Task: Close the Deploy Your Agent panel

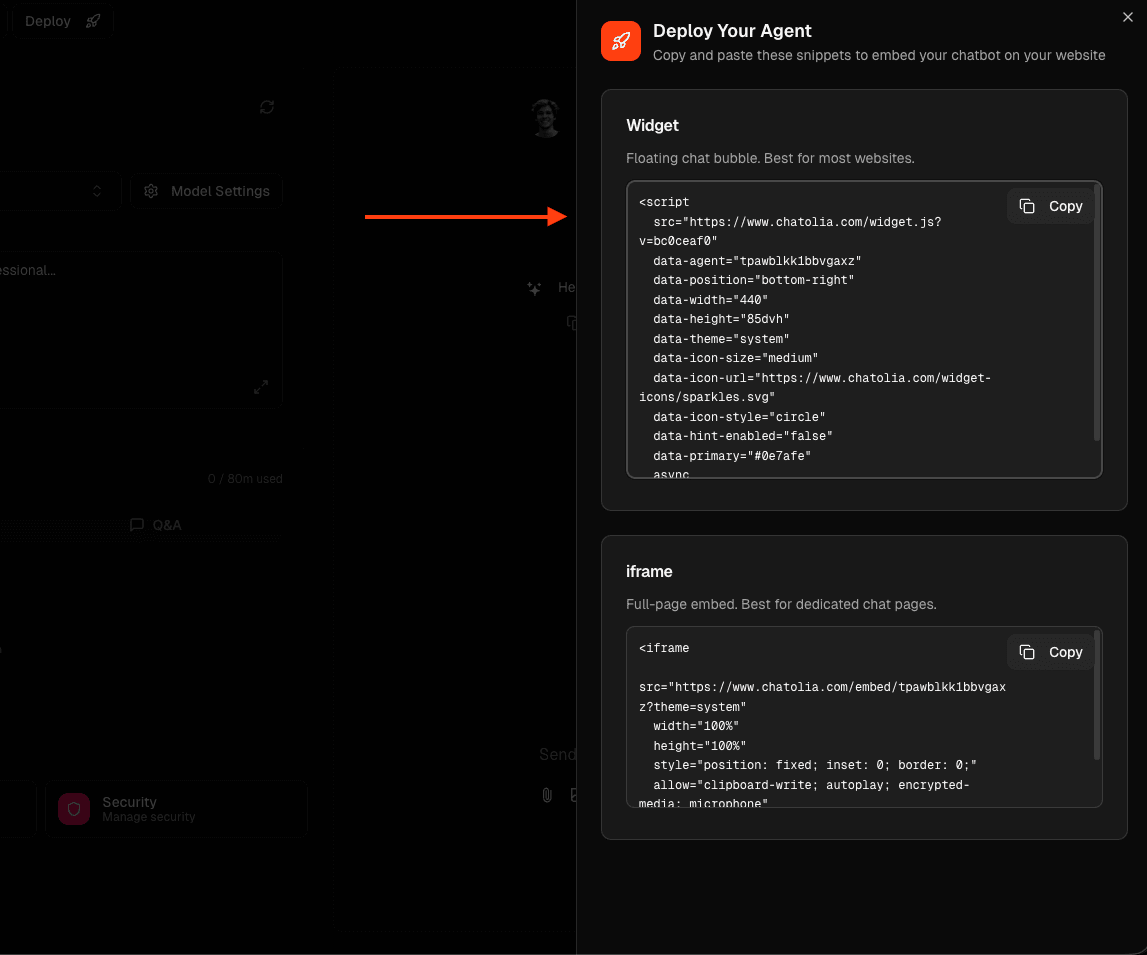Action: [x=1129, y=17]
